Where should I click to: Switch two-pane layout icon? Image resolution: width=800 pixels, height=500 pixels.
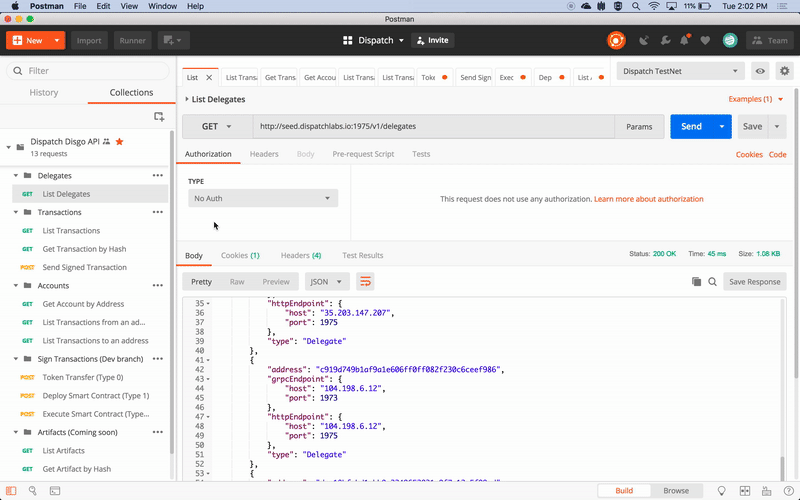[x=744, y=491]
